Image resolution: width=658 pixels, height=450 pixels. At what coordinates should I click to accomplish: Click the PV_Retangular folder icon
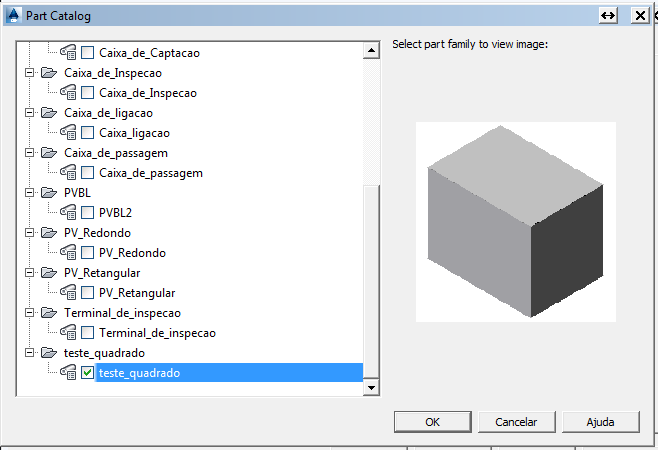click(x=49, y=272)
